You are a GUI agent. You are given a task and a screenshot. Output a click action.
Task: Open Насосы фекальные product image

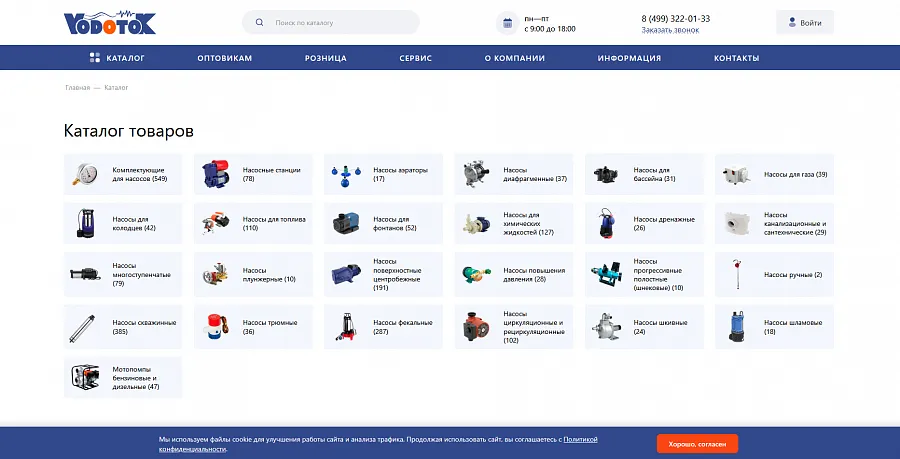tap(346, 327)
